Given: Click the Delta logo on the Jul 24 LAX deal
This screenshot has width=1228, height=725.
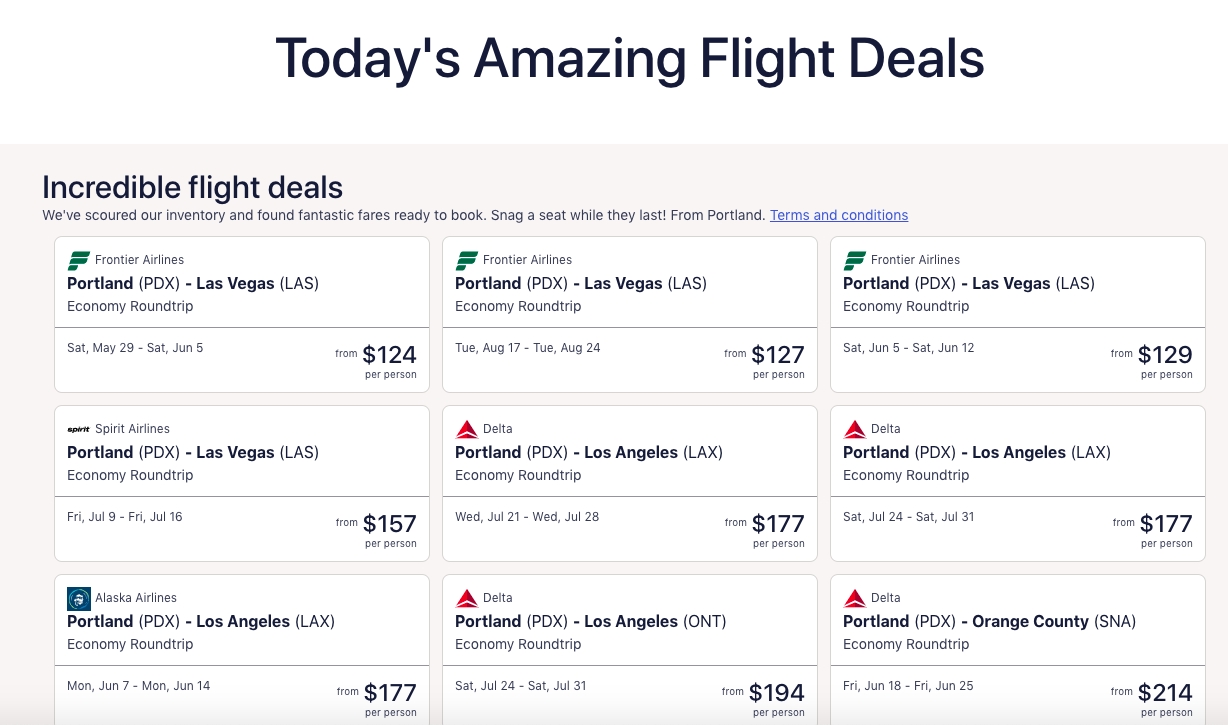Looking at the screenshot, I should [855, 429].
